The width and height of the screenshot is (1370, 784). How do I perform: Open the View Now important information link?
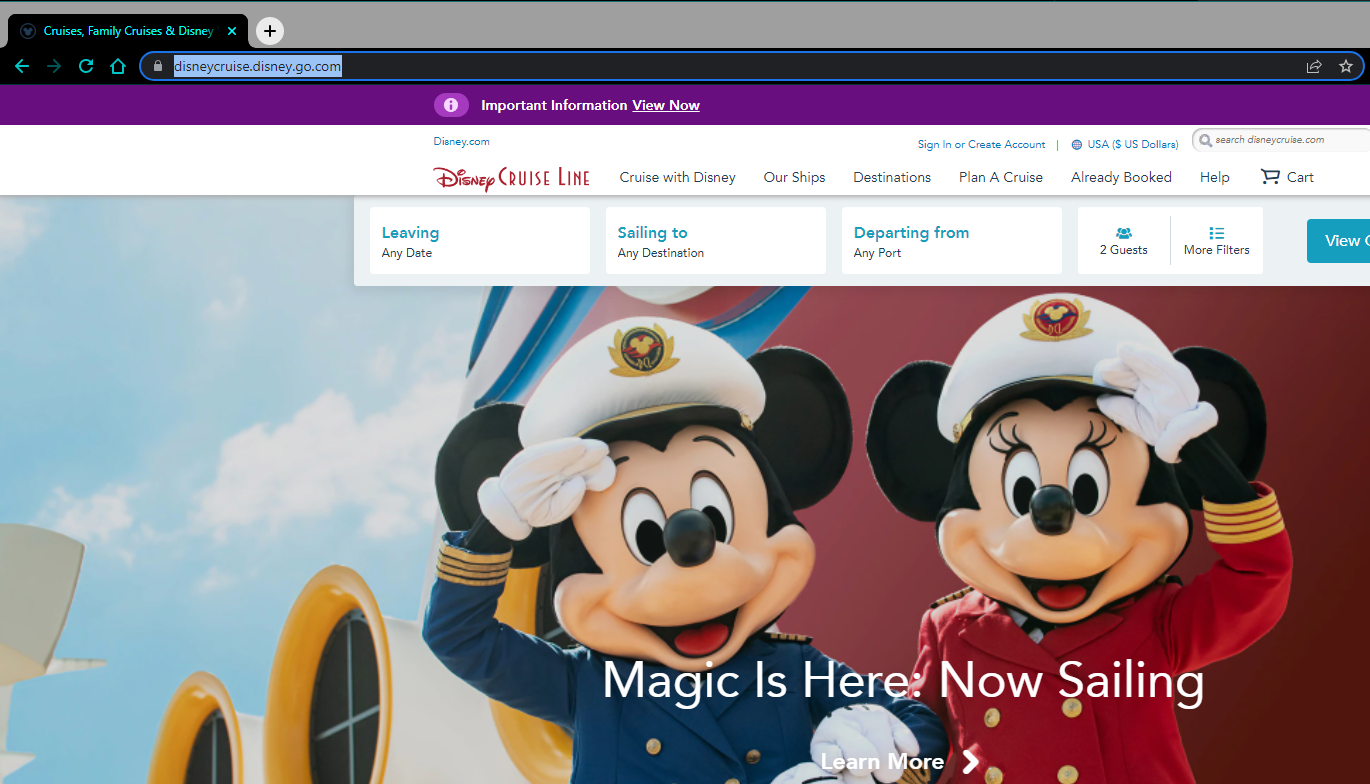[x=666, y=105]
